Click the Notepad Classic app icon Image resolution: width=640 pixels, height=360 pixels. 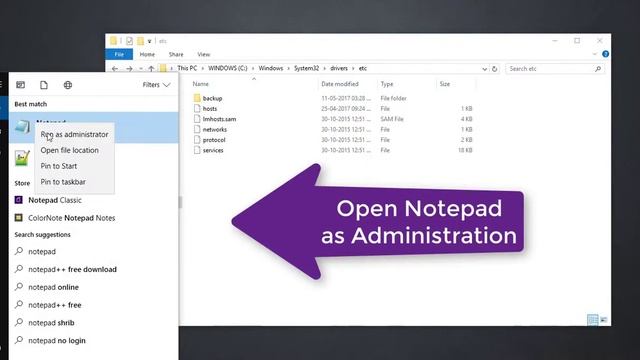pyautogui.click(x=18, y=200)
